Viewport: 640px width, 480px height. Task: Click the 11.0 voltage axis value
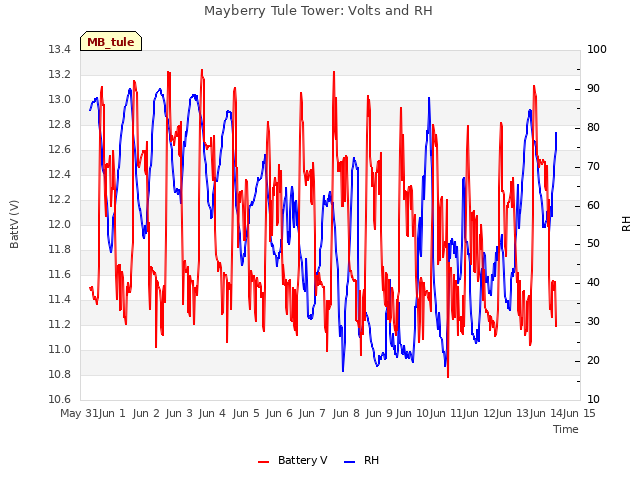click(x=60, y=349)
